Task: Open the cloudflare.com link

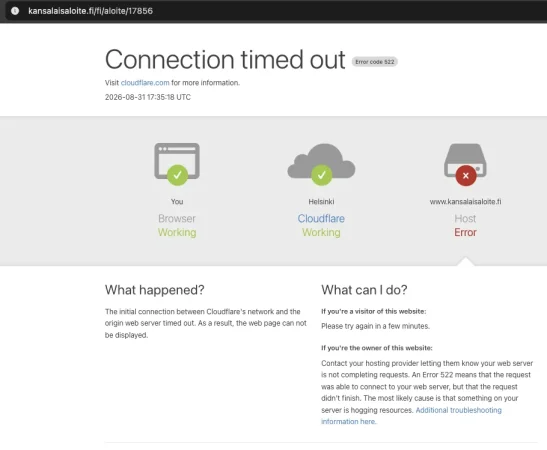Action: tap(145, 83)
